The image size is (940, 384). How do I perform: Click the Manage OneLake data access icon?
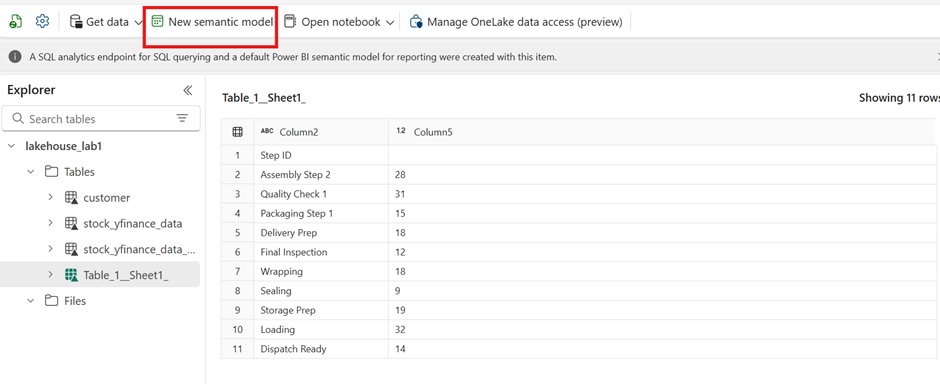click(x=416, y=22)
